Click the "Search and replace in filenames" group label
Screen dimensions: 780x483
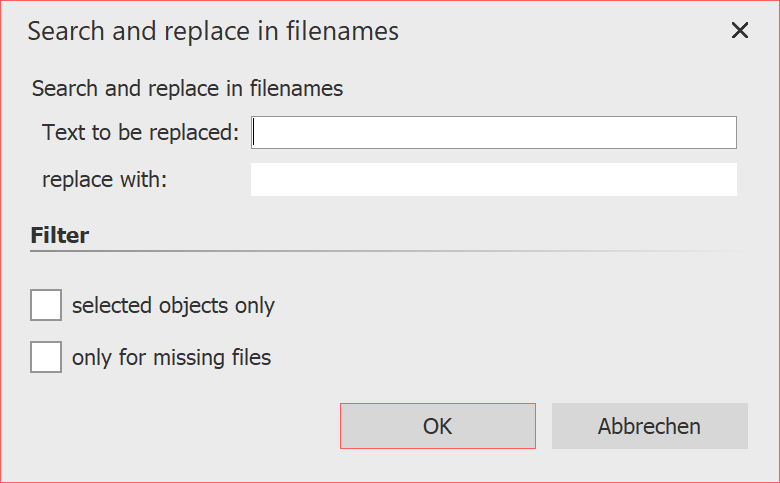point(187,89)
